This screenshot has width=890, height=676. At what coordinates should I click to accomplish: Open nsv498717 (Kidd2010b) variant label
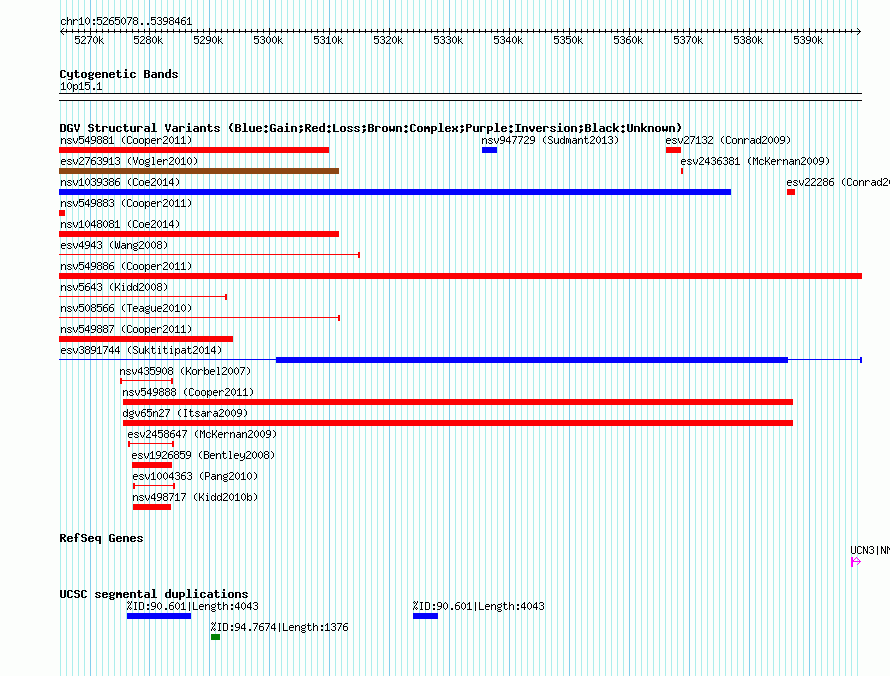click(x=195, y=497)
